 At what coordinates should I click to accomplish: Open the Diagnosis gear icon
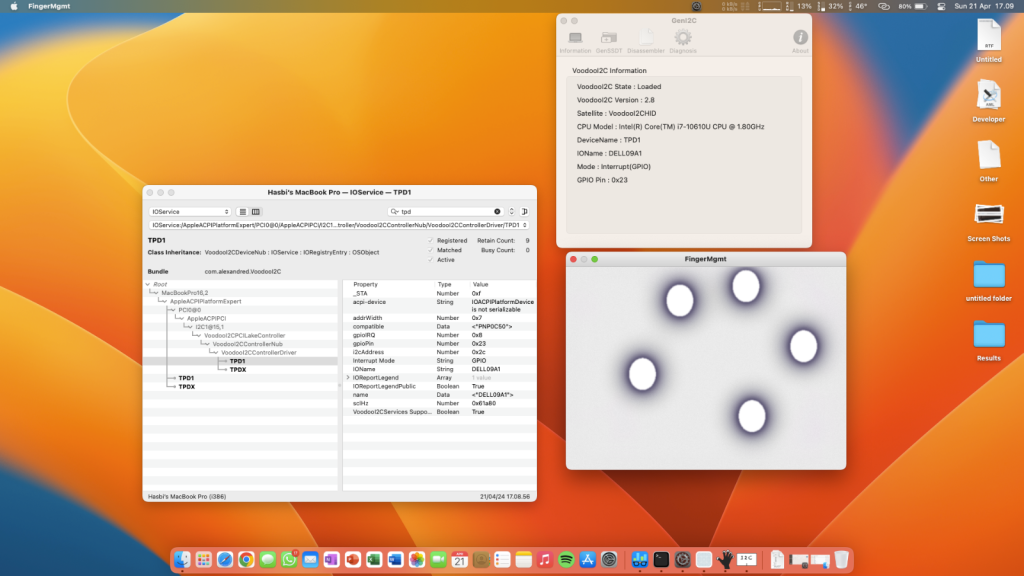(x=683, y=39)
